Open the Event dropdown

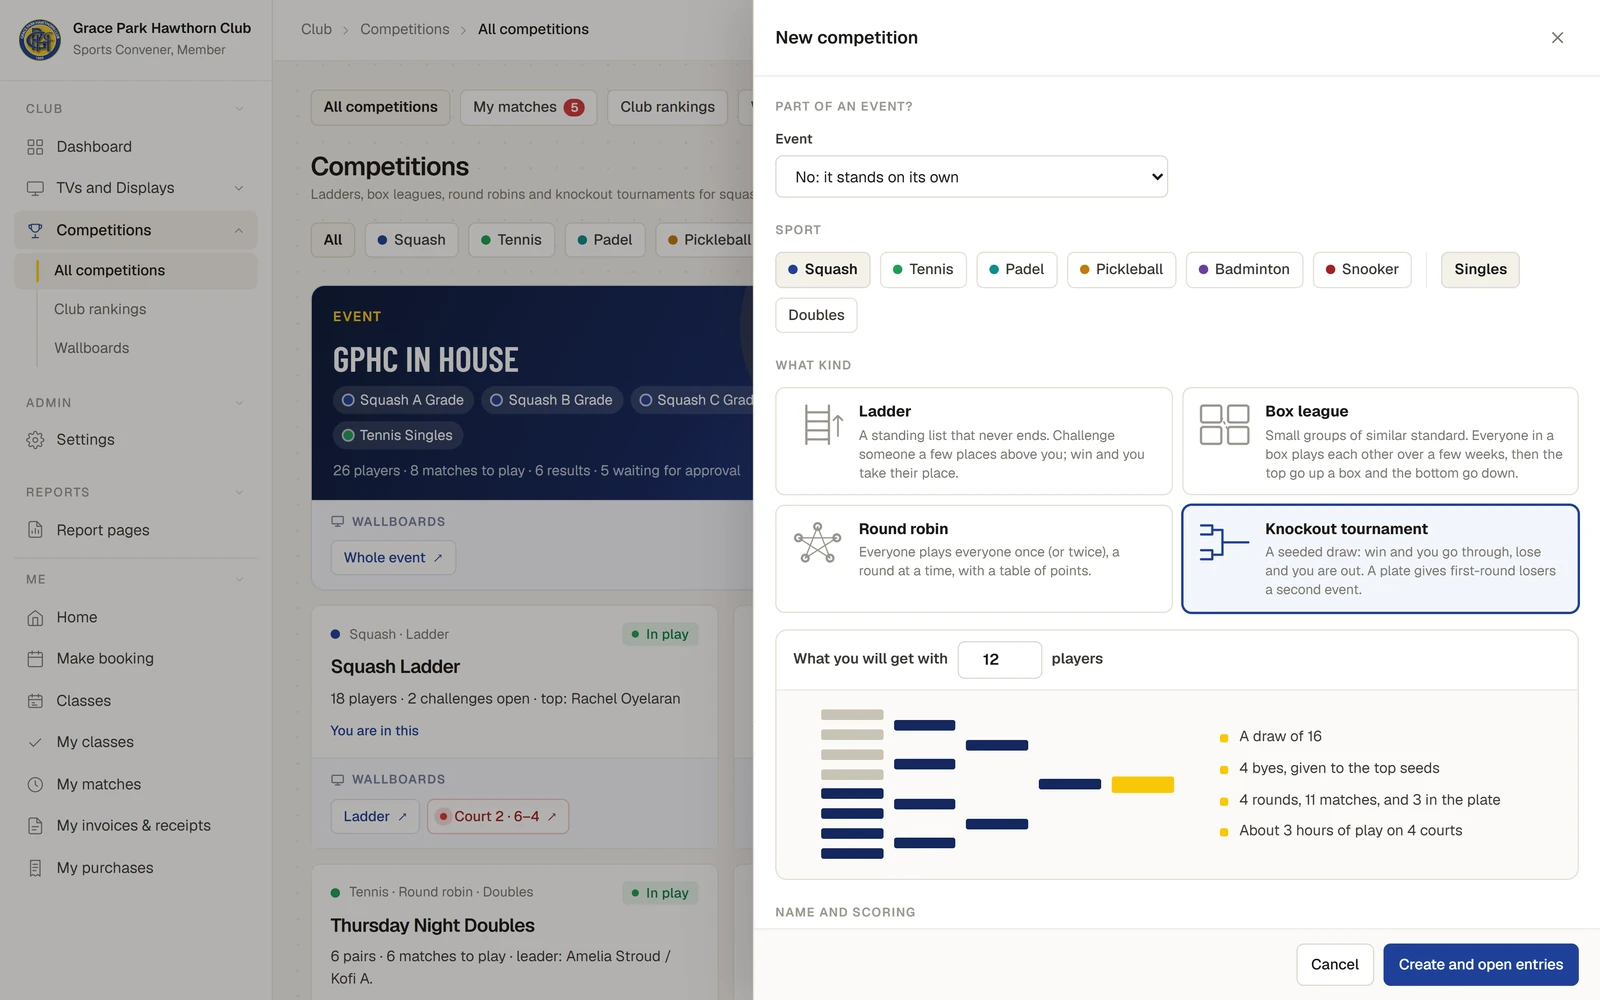click(971, 177)
